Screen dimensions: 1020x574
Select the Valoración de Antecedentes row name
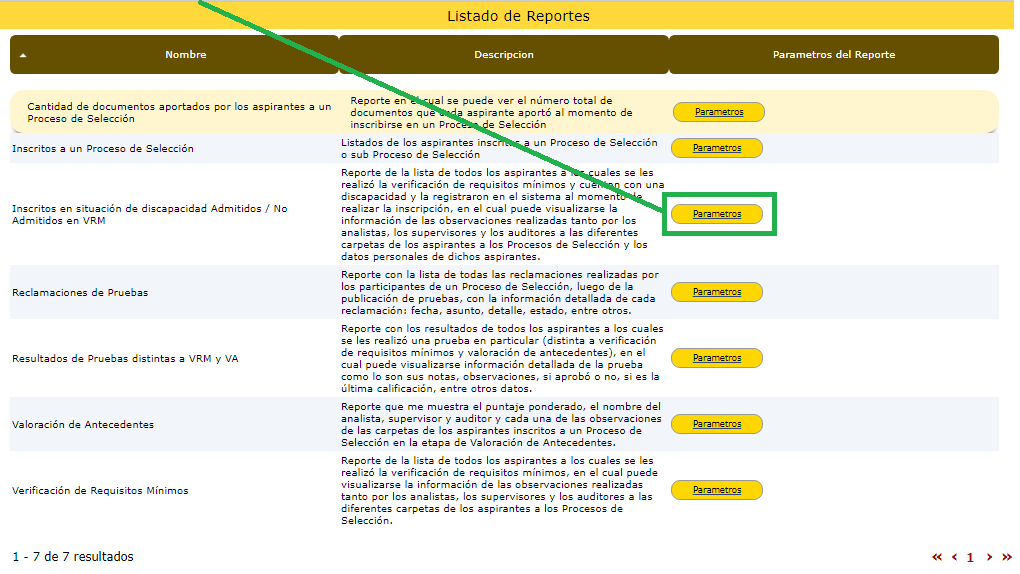(x=83, y=425)
